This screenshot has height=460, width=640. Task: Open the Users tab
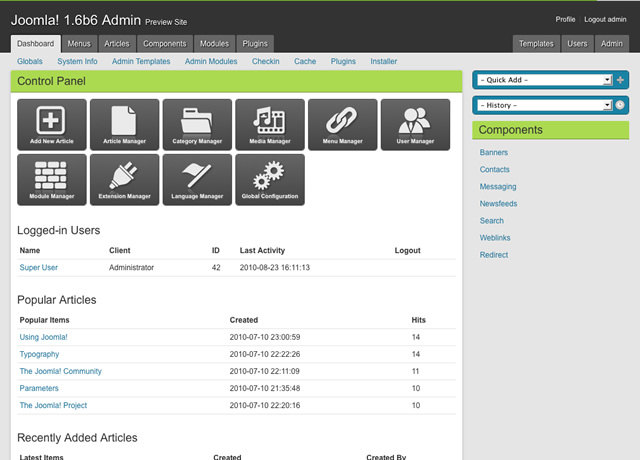click(x=577, y=44)
